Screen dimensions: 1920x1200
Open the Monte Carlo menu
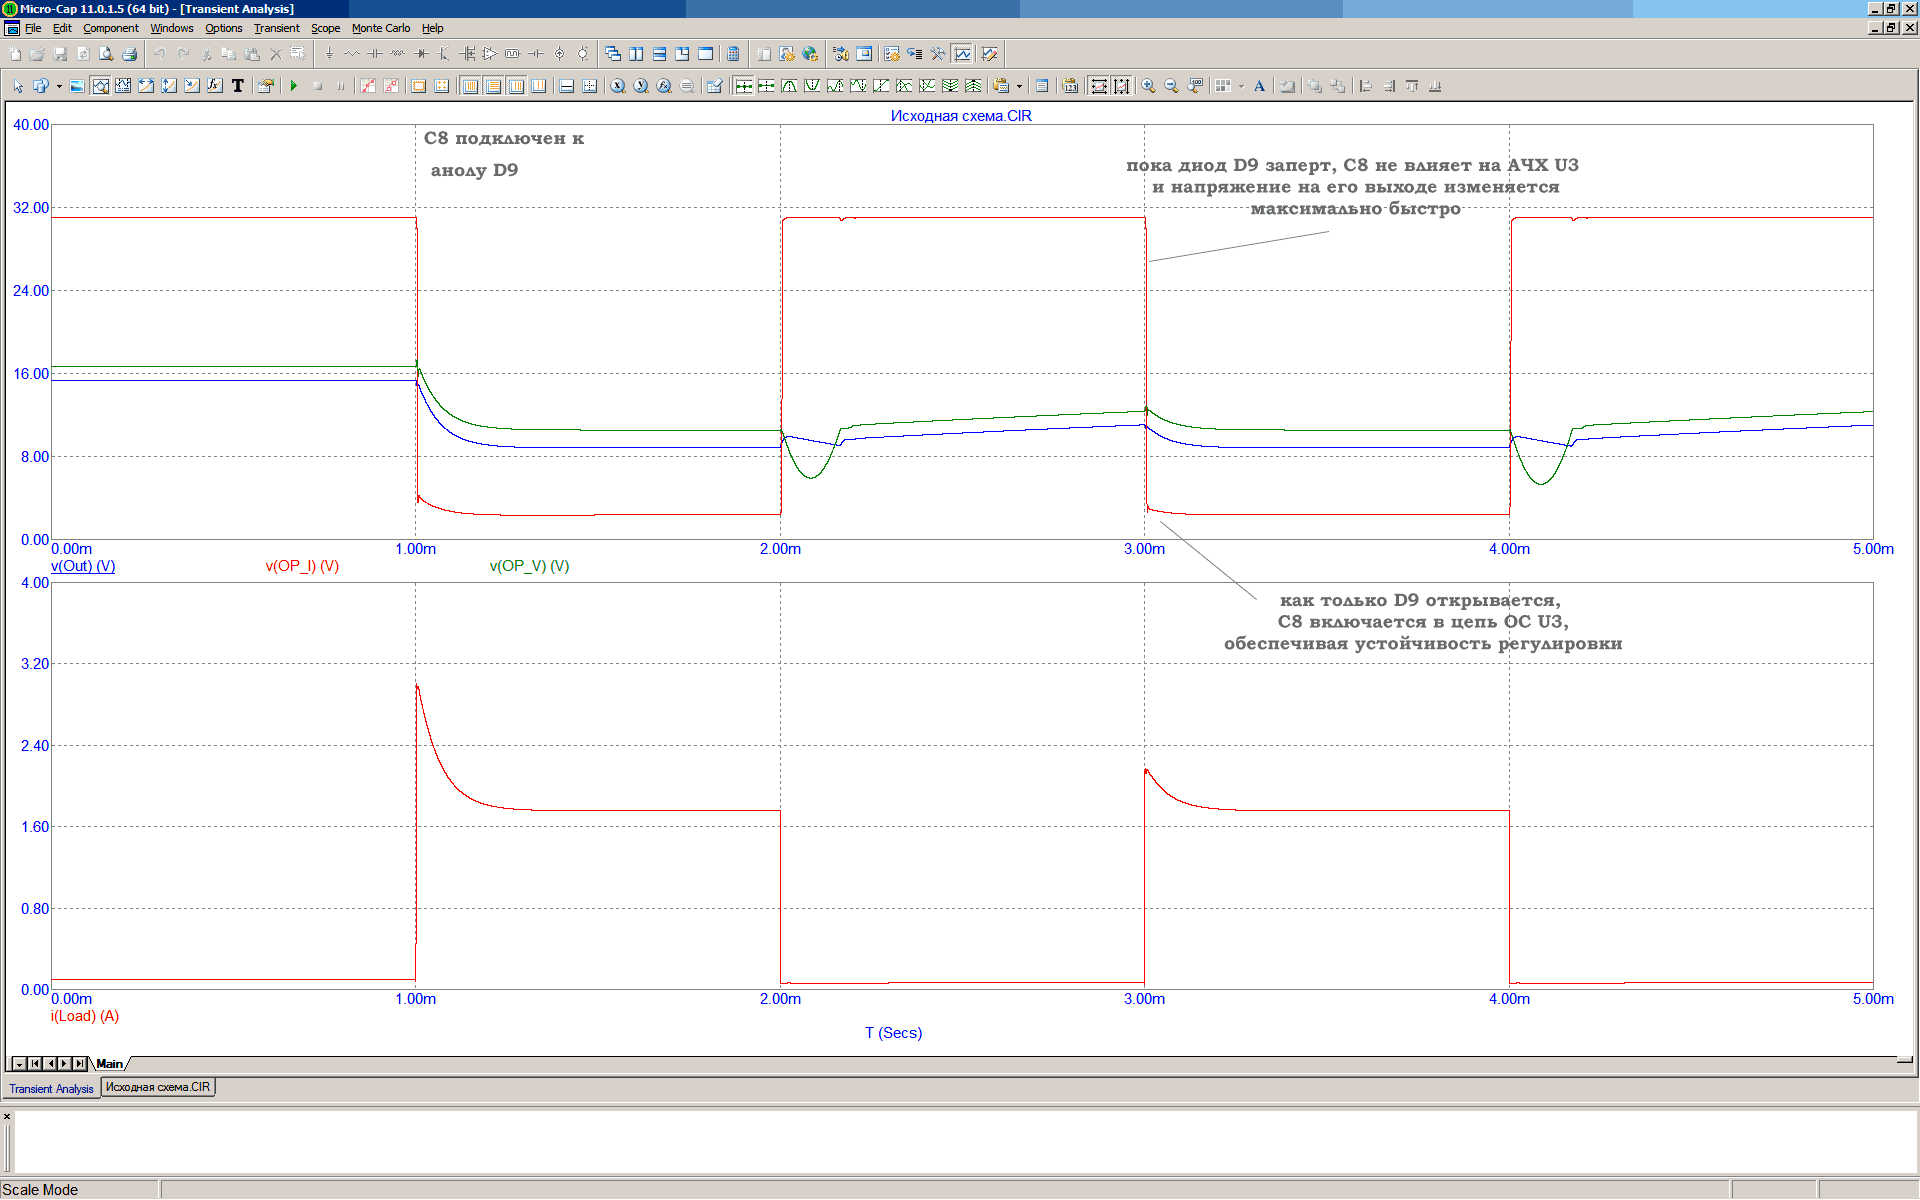[380, 28]
